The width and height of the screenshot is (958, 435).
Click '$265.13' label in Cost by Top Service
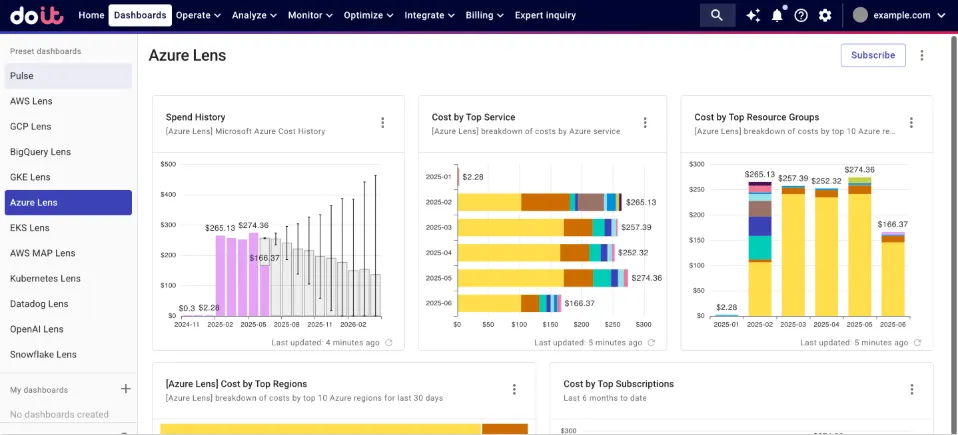tap(642, 202)
